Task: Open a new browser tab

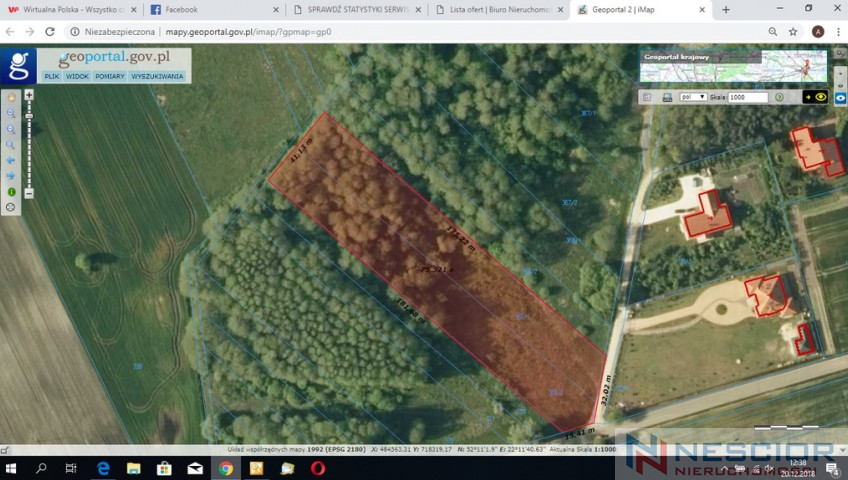Action: (x=726, y=10)
